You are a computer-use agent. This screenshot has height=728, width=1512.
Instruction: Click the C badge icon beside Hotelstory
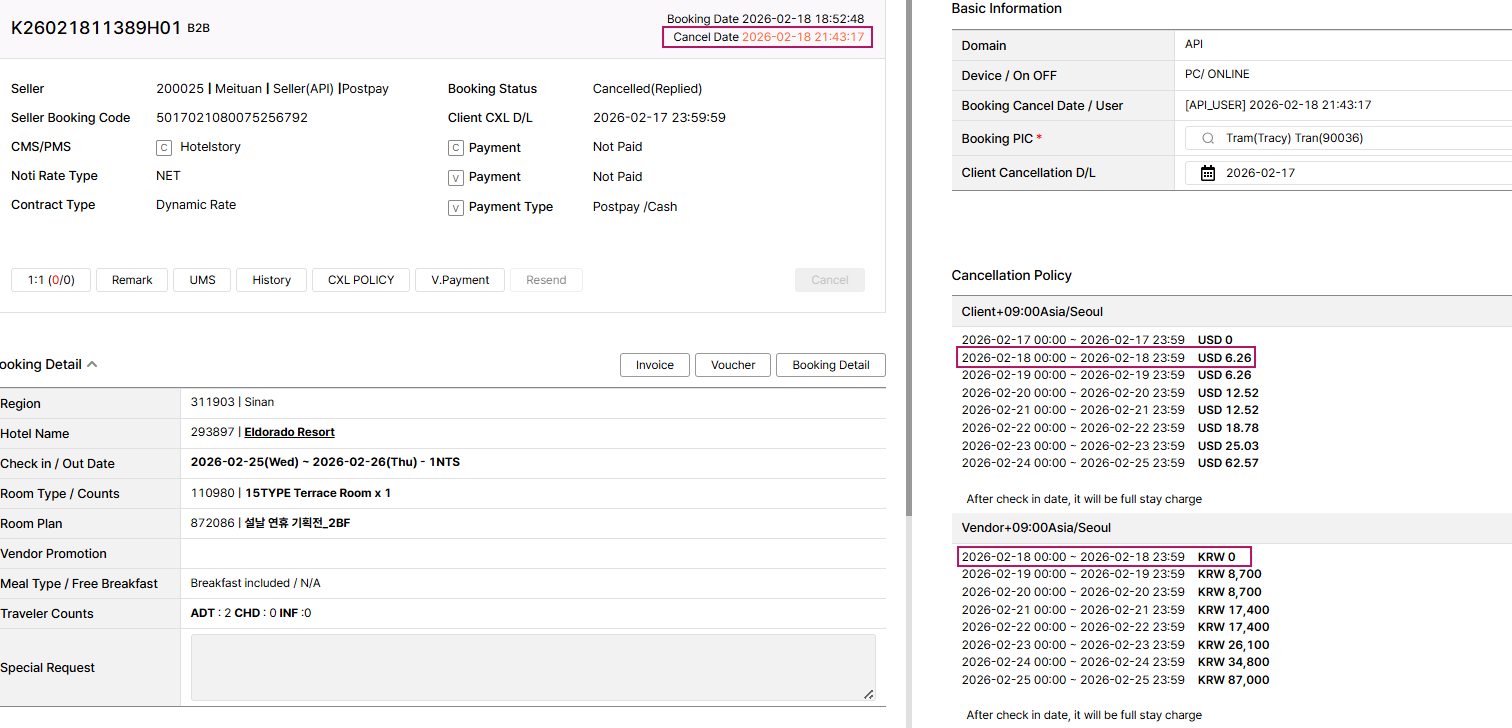tap(164, 148)
